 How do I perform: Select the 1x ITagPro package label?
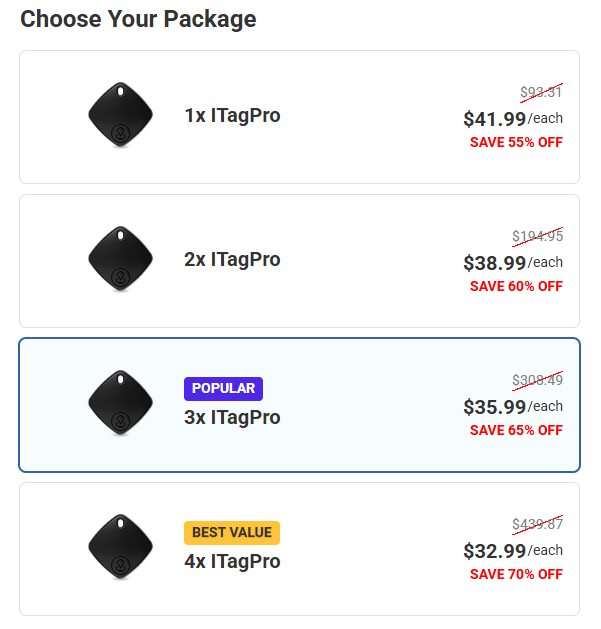pyautogui.click(x=232, y=116)
